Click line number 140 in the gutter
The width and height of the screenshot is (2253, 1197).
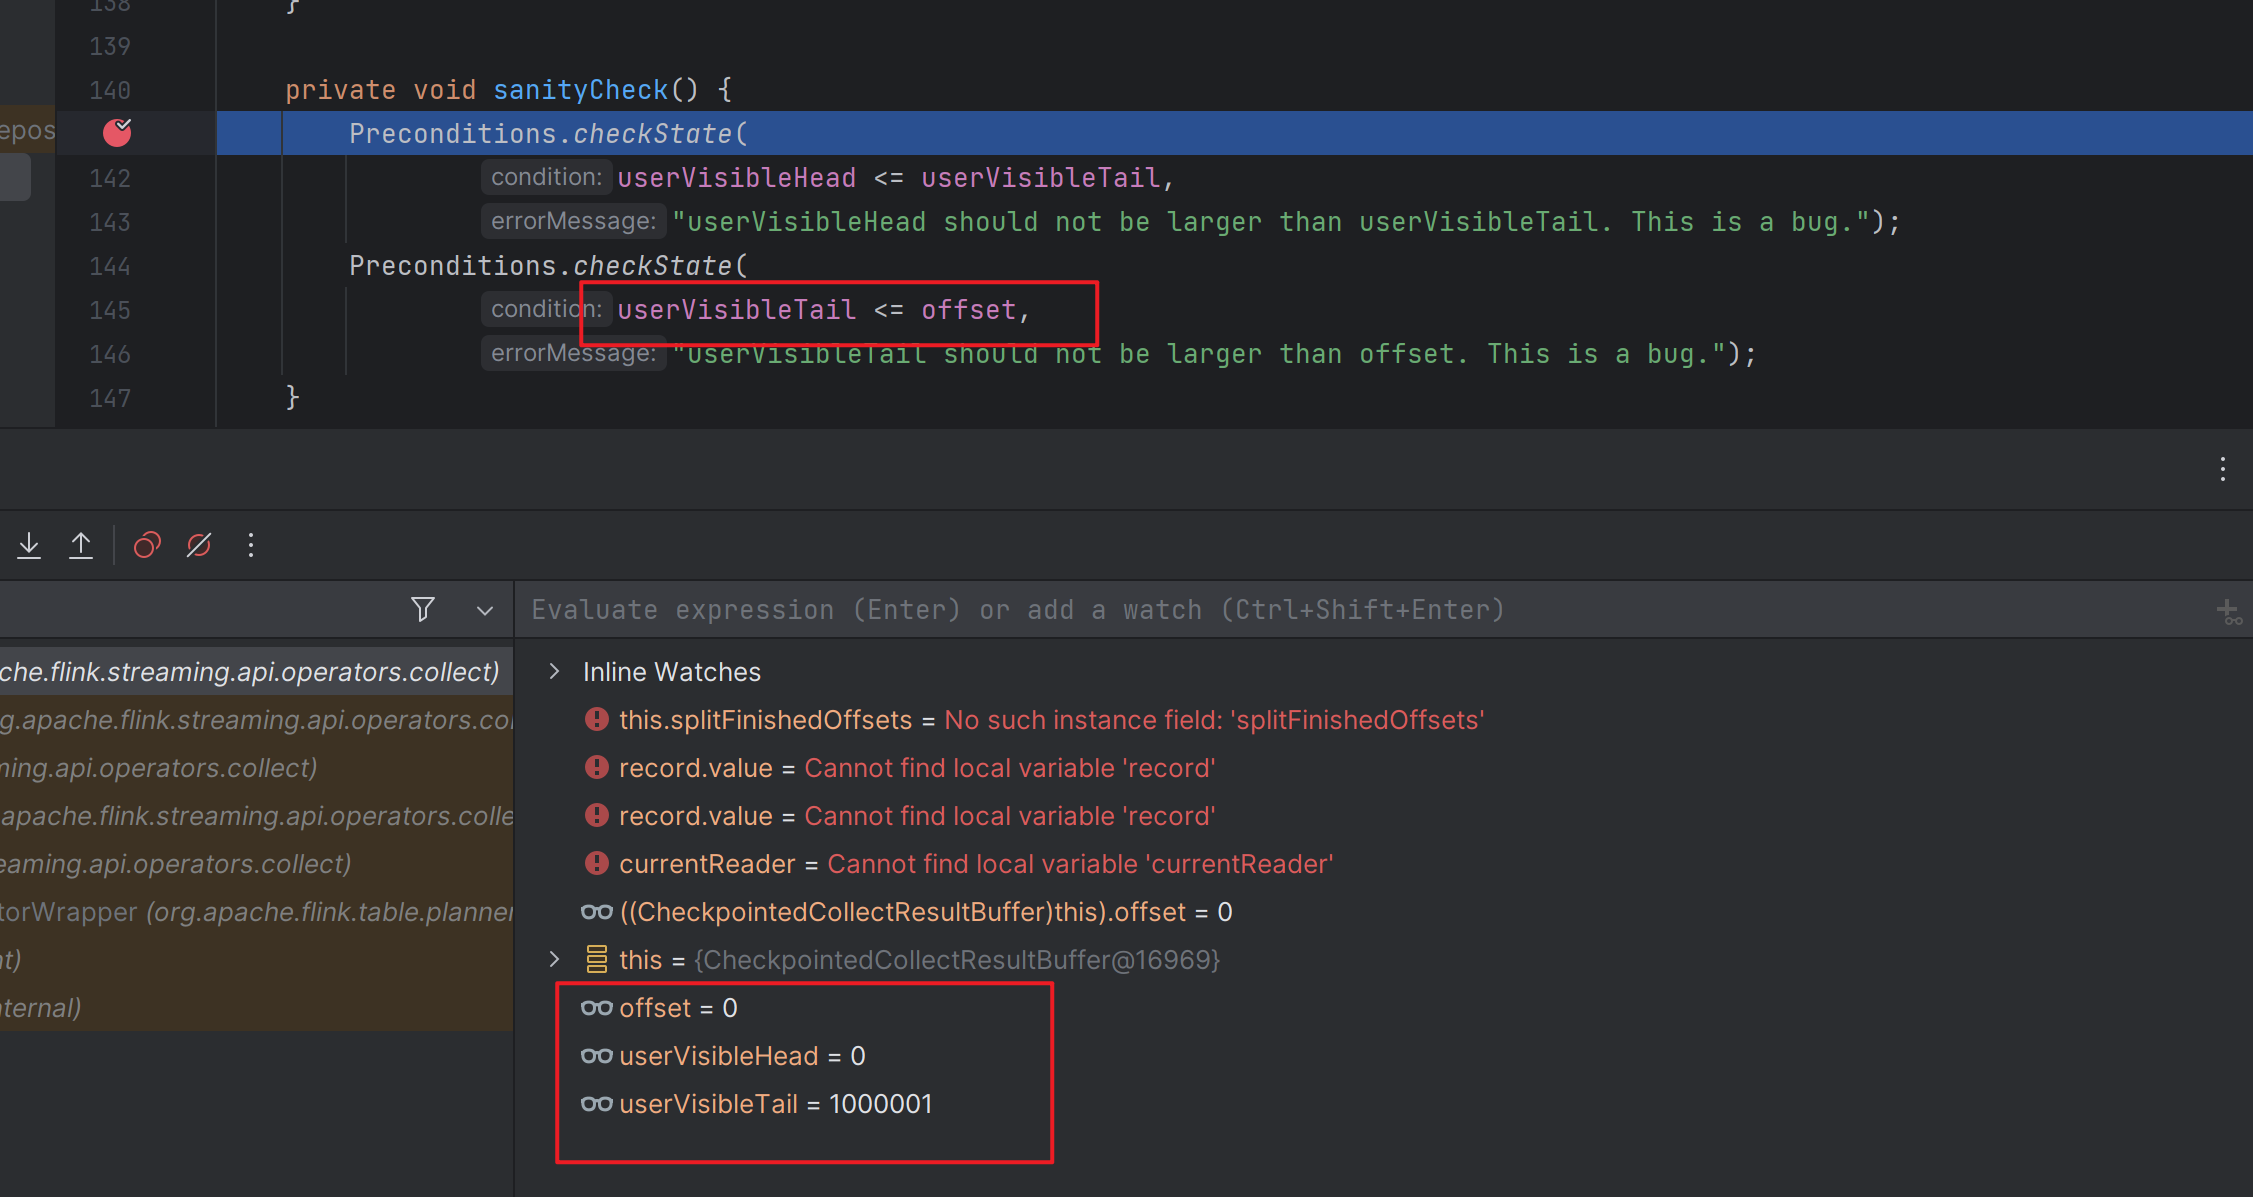tap(110, 90)
